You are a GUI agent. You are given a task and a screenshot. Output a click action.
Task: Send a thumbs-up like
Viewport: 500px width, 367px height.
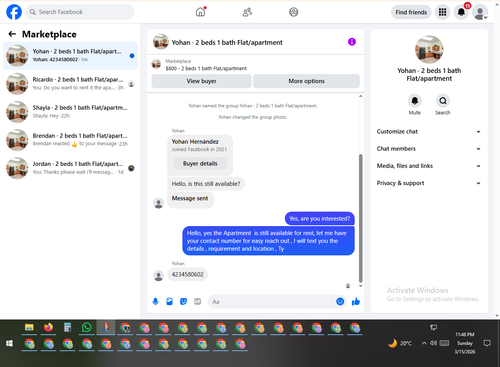pyautogui.click(x=356, y=302)
